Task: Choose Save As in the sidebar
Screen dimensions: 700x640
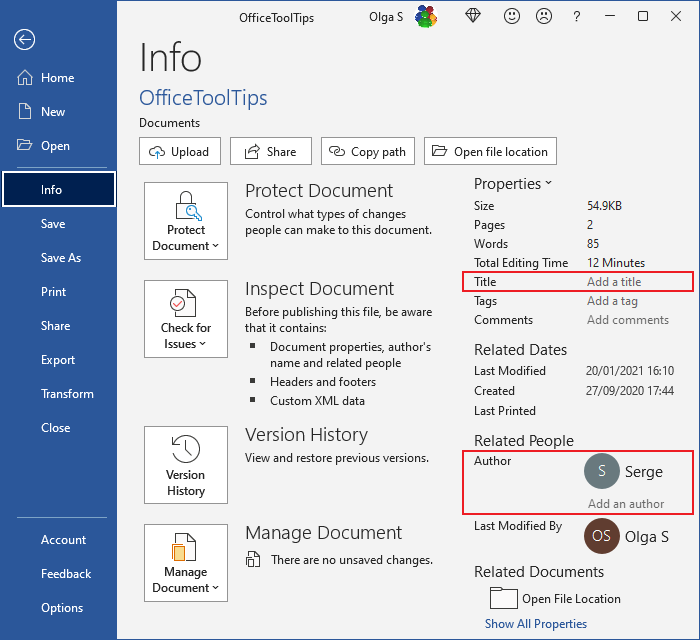Action: coord(61,258)
